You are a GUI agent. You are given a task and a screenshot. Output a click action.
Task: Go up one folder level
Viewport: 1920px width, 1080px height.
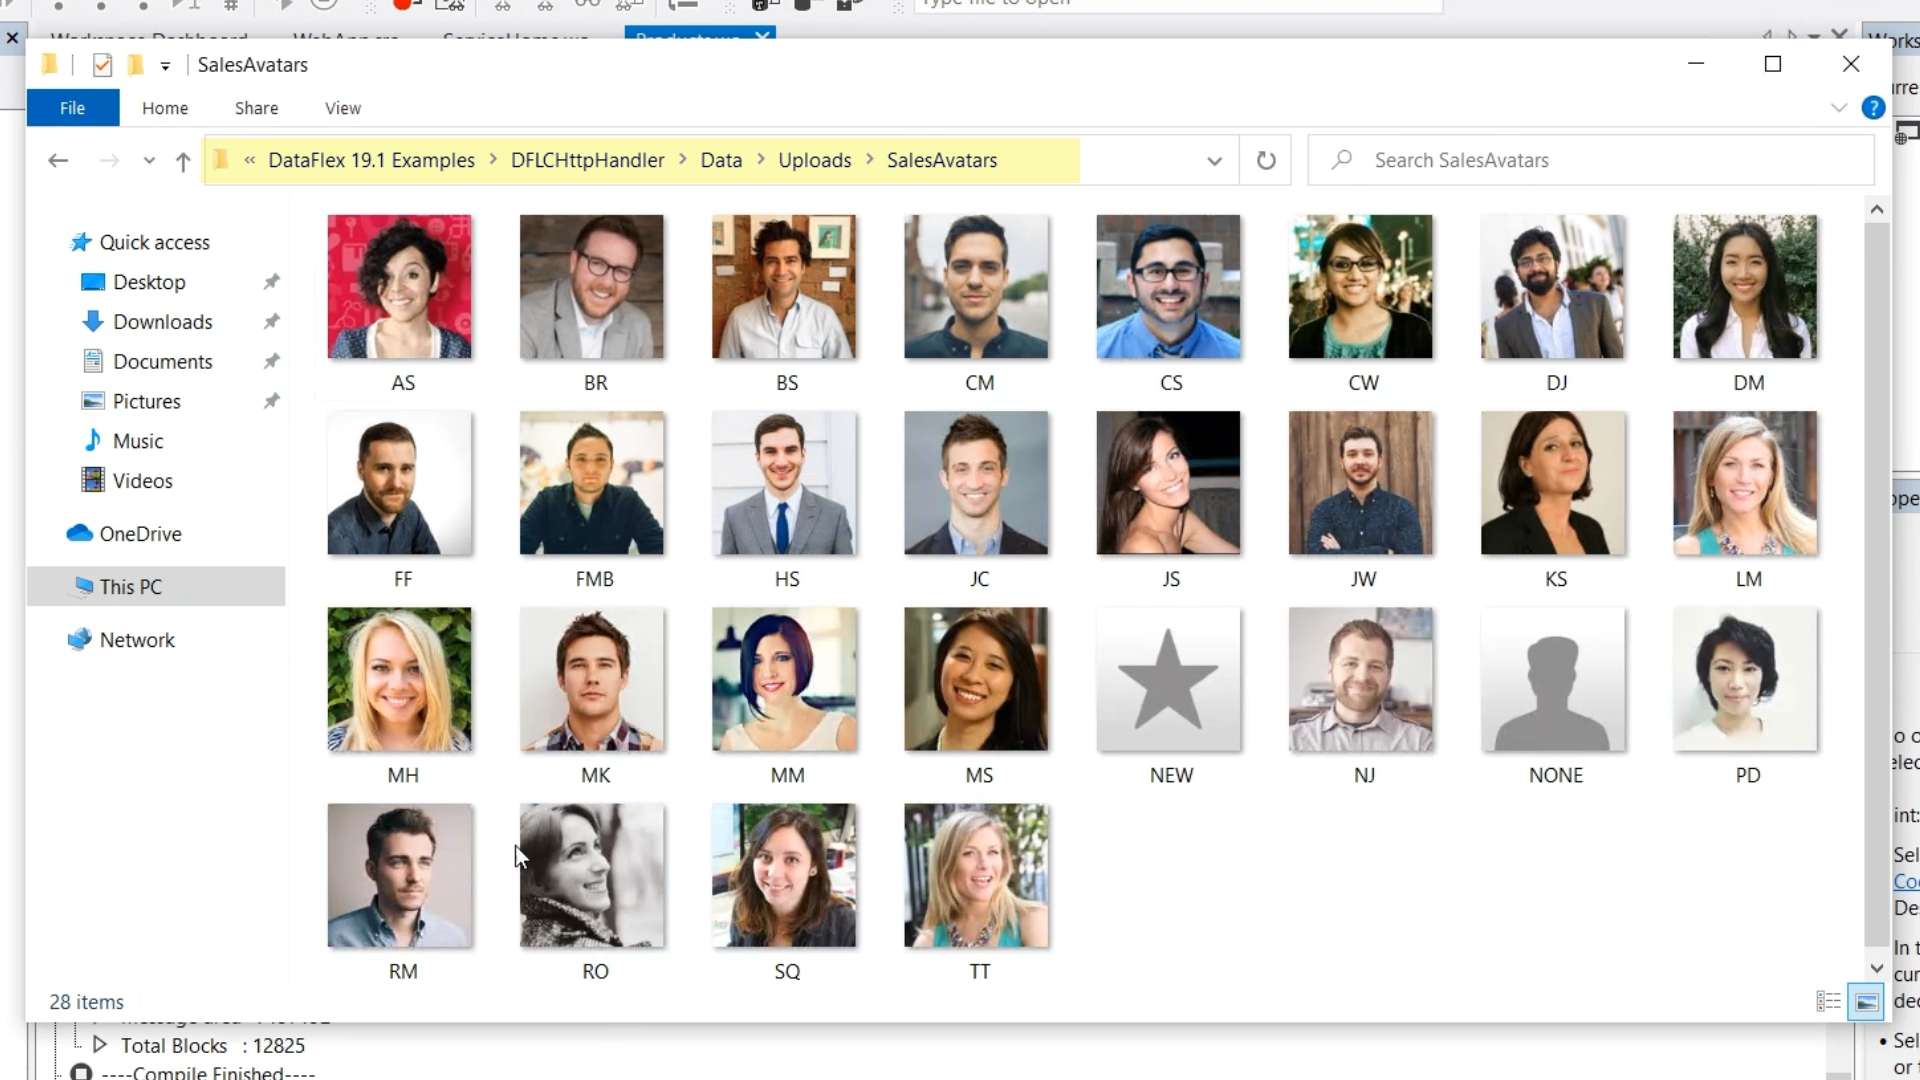click(182, 161)
